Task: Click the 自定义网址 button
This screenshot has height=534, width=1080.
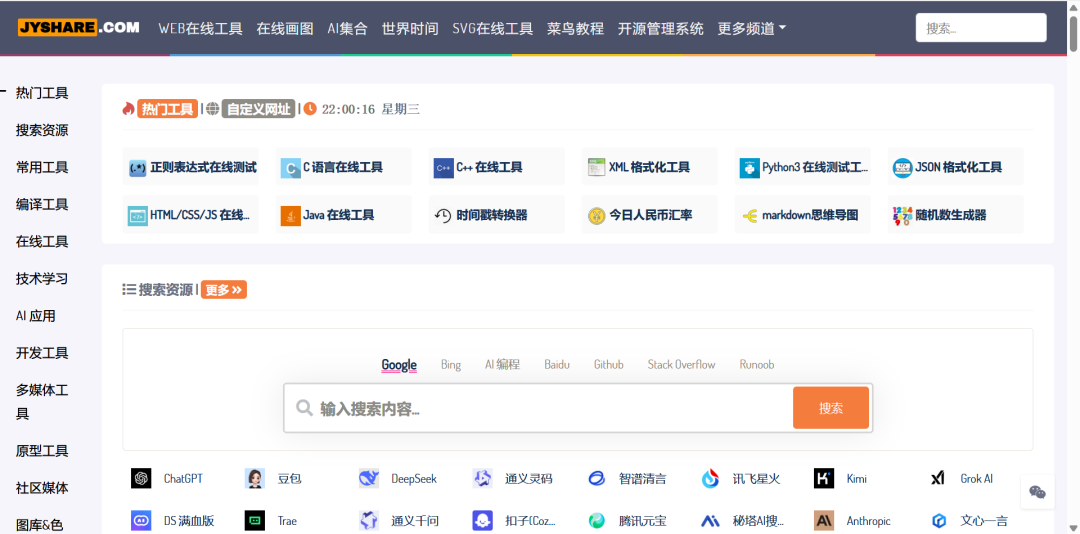Action: [x=258, y=109]
